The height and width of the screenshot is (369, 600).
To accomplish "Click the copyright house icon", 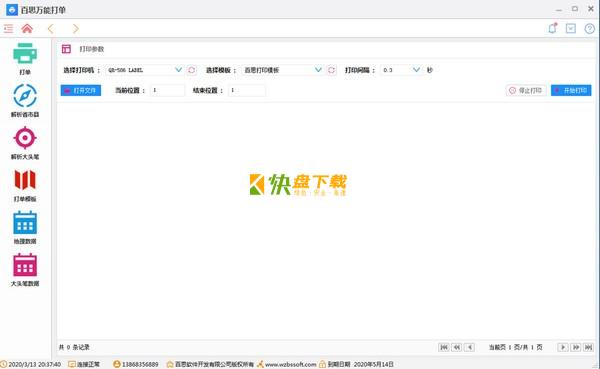I will [170, 364].
